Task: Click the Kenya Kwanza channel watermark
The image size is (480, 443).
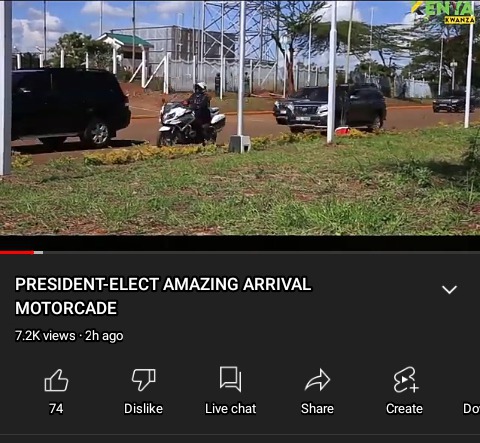Action: click(x=444, y=12)
